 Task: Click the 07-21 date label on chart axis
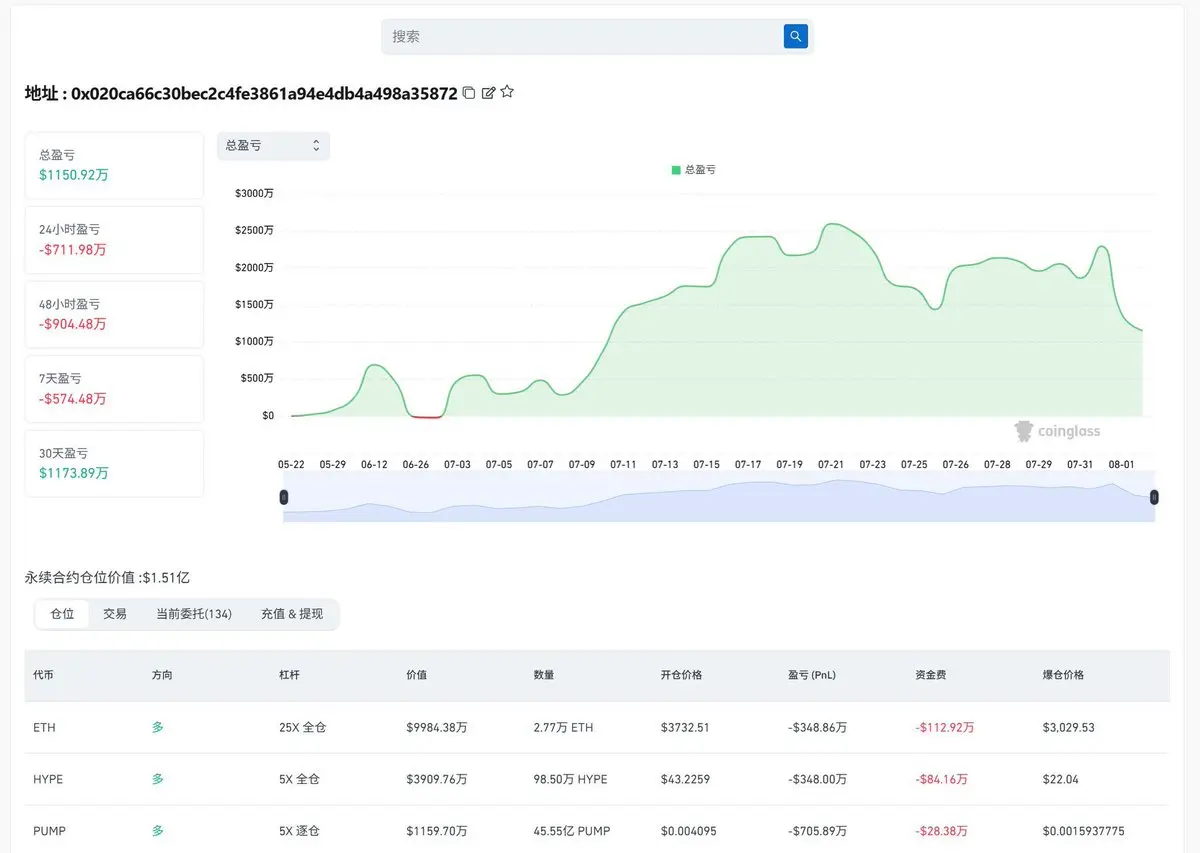click(831, 465)
